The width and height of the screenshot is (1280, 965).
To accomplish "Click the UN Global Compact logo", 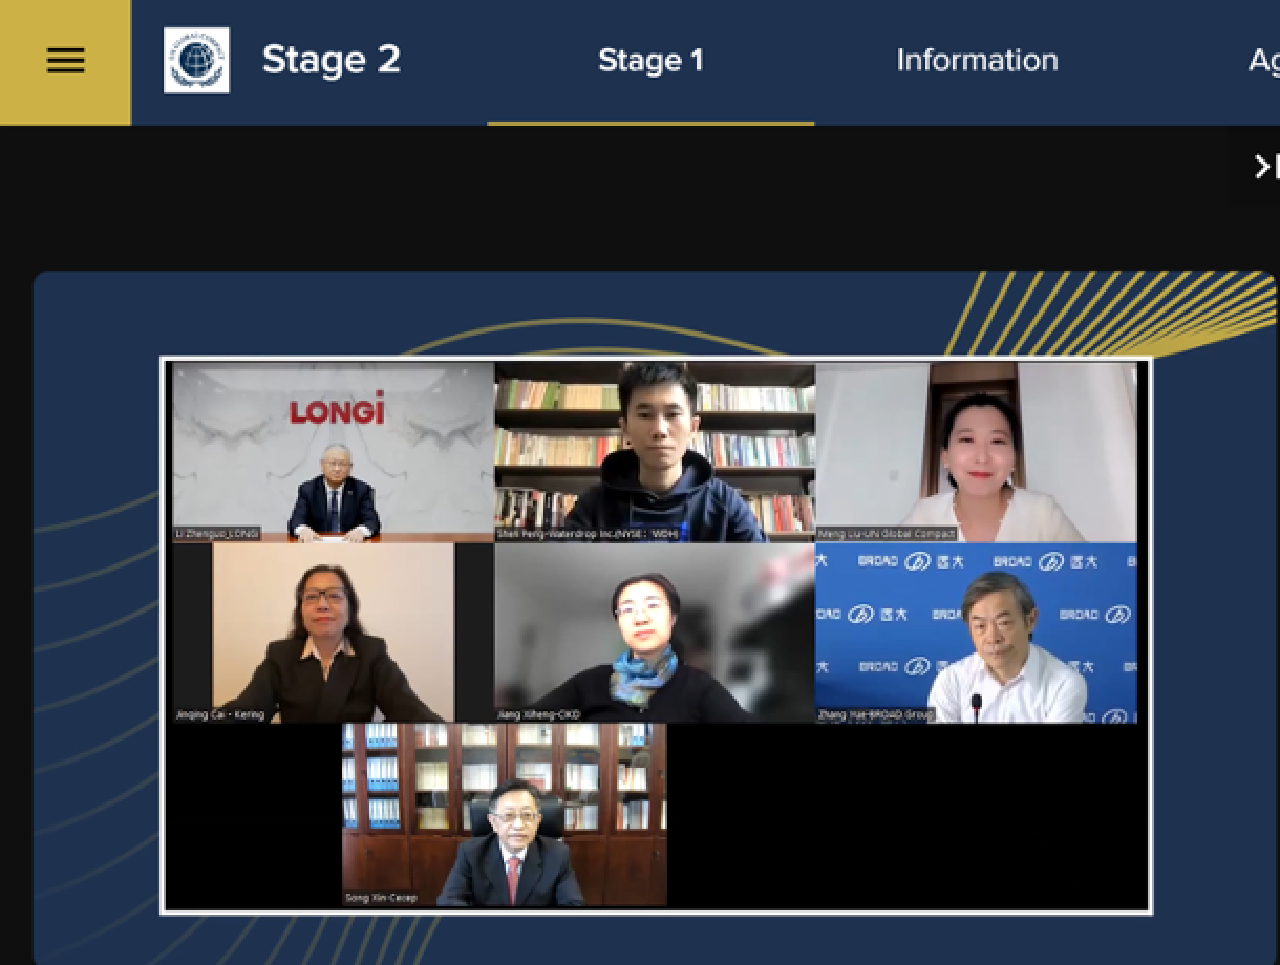I will point(197,60).
